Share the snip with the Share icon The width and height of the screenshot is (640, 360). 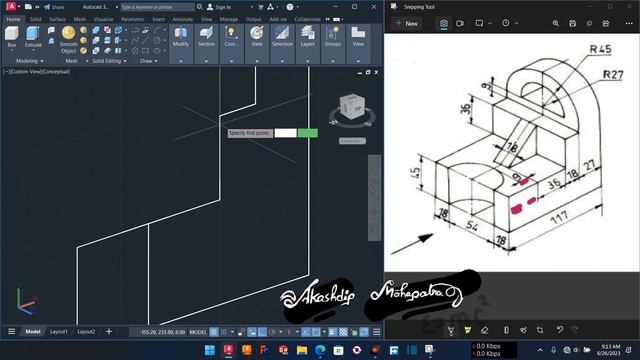pos(606,23)
